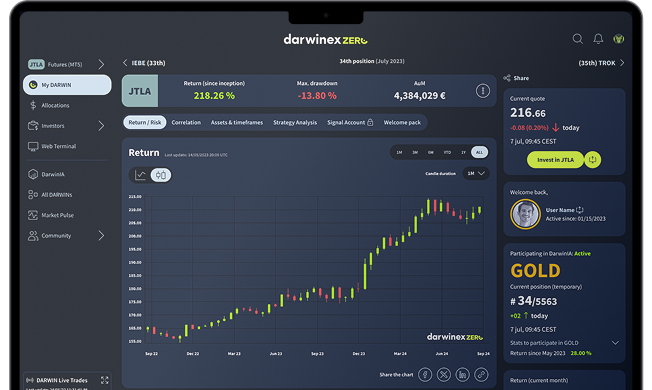Share the chart on X icon
Viewport: 652px width, 390px height.
point(444,375)
